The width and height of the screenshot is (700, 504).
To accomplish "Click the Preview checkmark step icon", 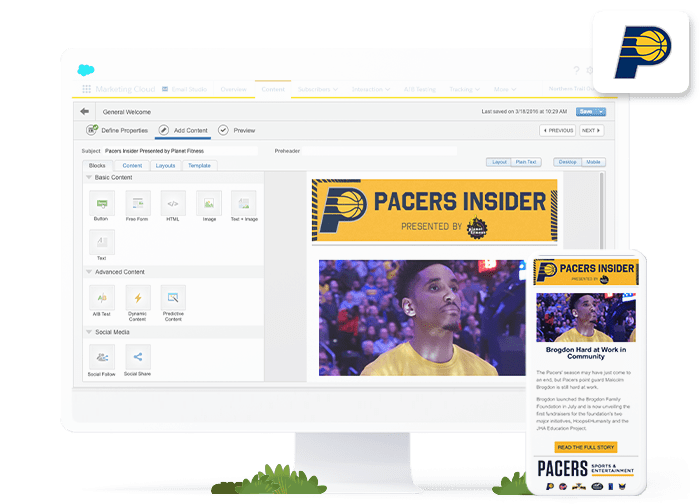I will (x=223, y=130).
